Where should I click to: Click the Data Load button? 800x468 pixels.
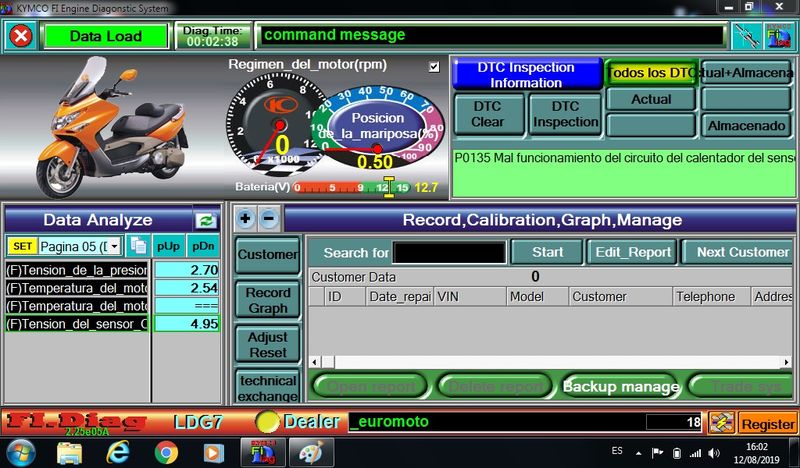[x=106, y=36]
